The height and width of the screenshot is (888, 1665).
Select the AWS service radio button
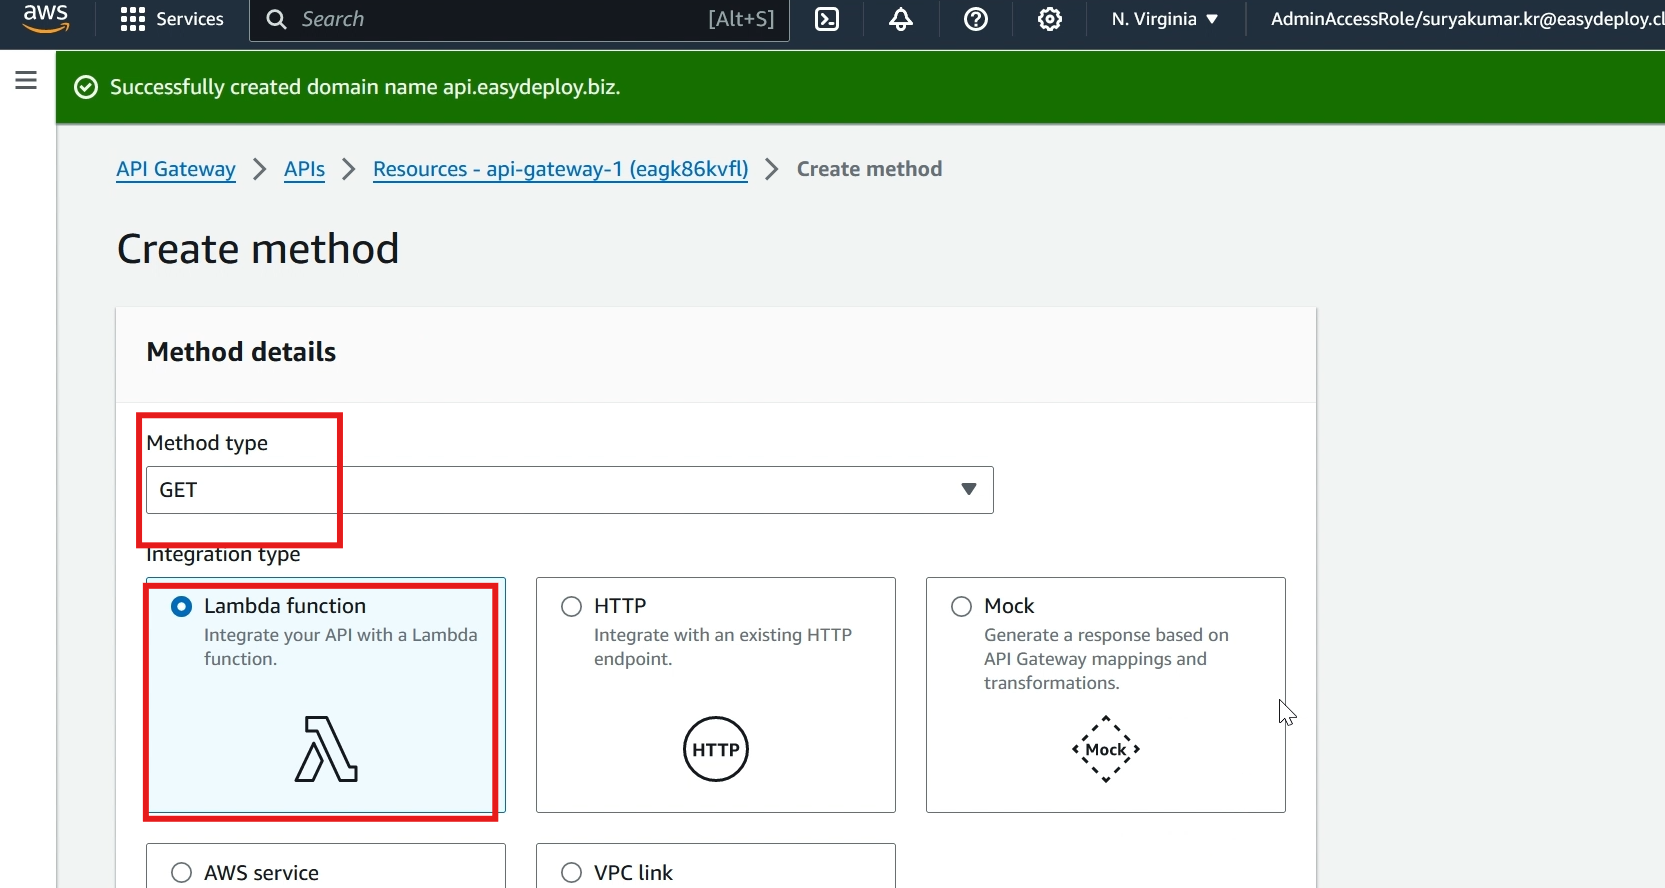click(x=181, y=873)
